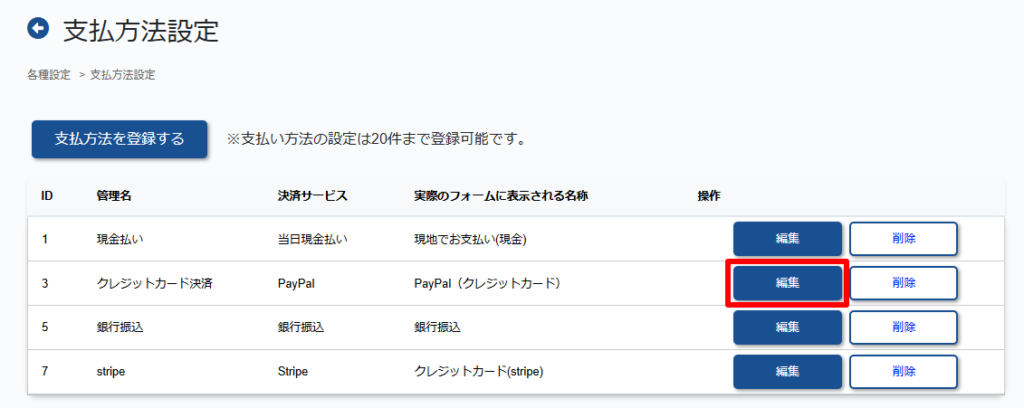This screenshot has height=408, width=1024.
Task: Select the Stripe payment service cell
Action: pyautogui.click(x=293, y=371)
